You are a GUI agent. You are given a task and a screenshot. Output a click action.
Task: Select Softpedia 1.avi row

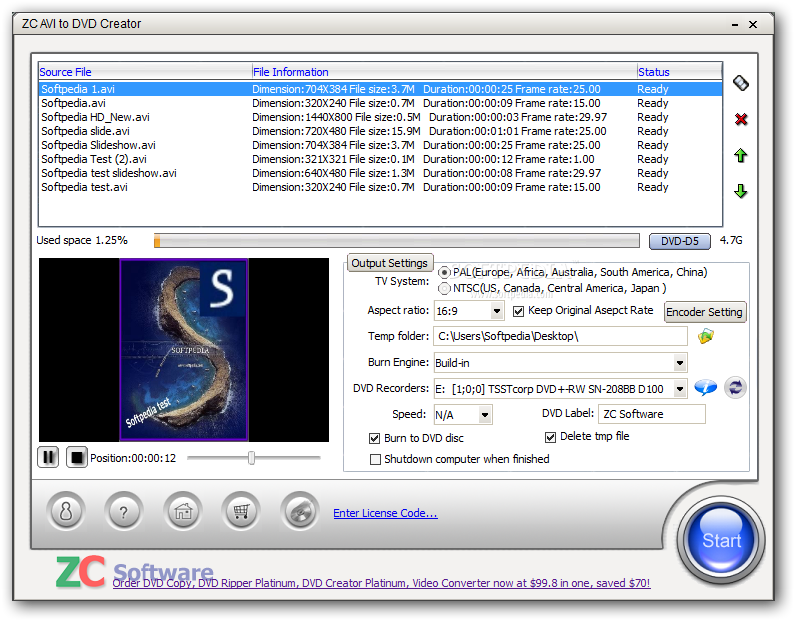tap(380, 89)
